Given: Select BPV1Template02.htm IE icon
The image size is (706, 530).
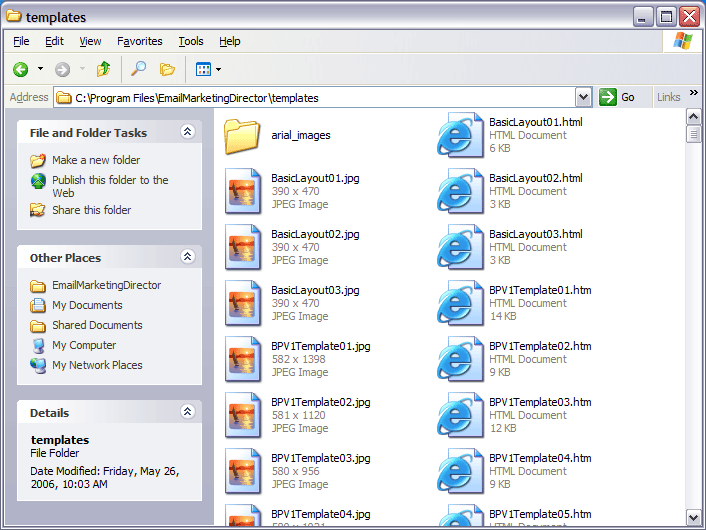Looking at the screenshot, I should coord(460,359).
